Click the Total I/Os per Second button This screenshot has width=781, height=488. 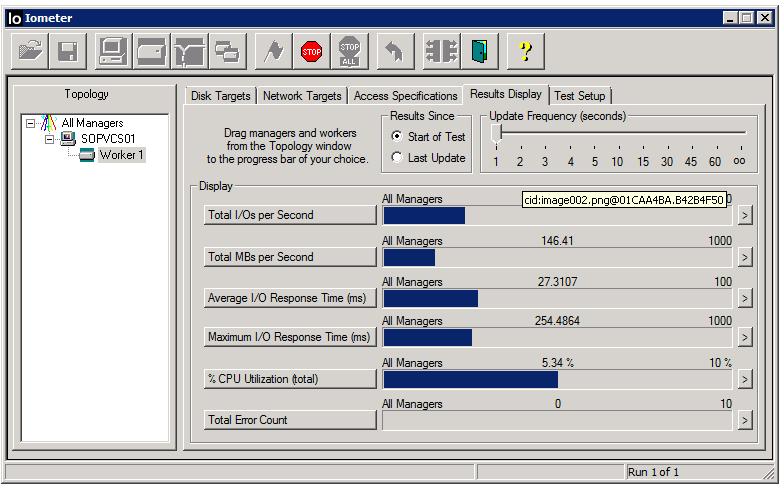click(290, 215)
